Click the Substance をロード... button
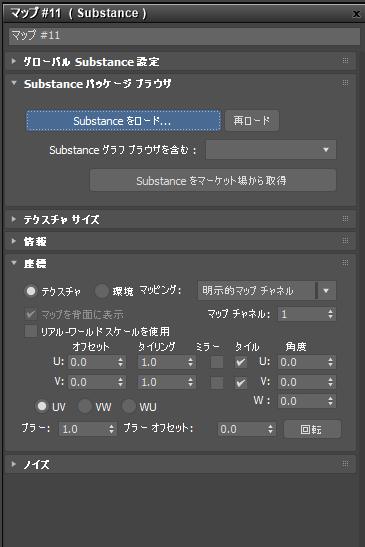This screenshot has width=365, height=547. 124,121
